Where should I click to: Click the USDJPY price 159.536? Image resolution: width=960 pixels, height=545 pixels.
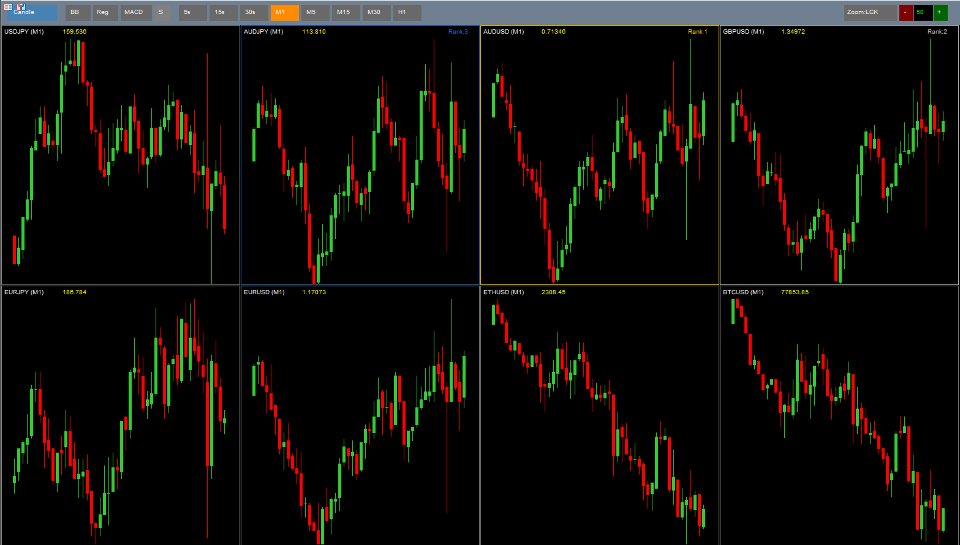pyautogui.click(x=74, y=31)
